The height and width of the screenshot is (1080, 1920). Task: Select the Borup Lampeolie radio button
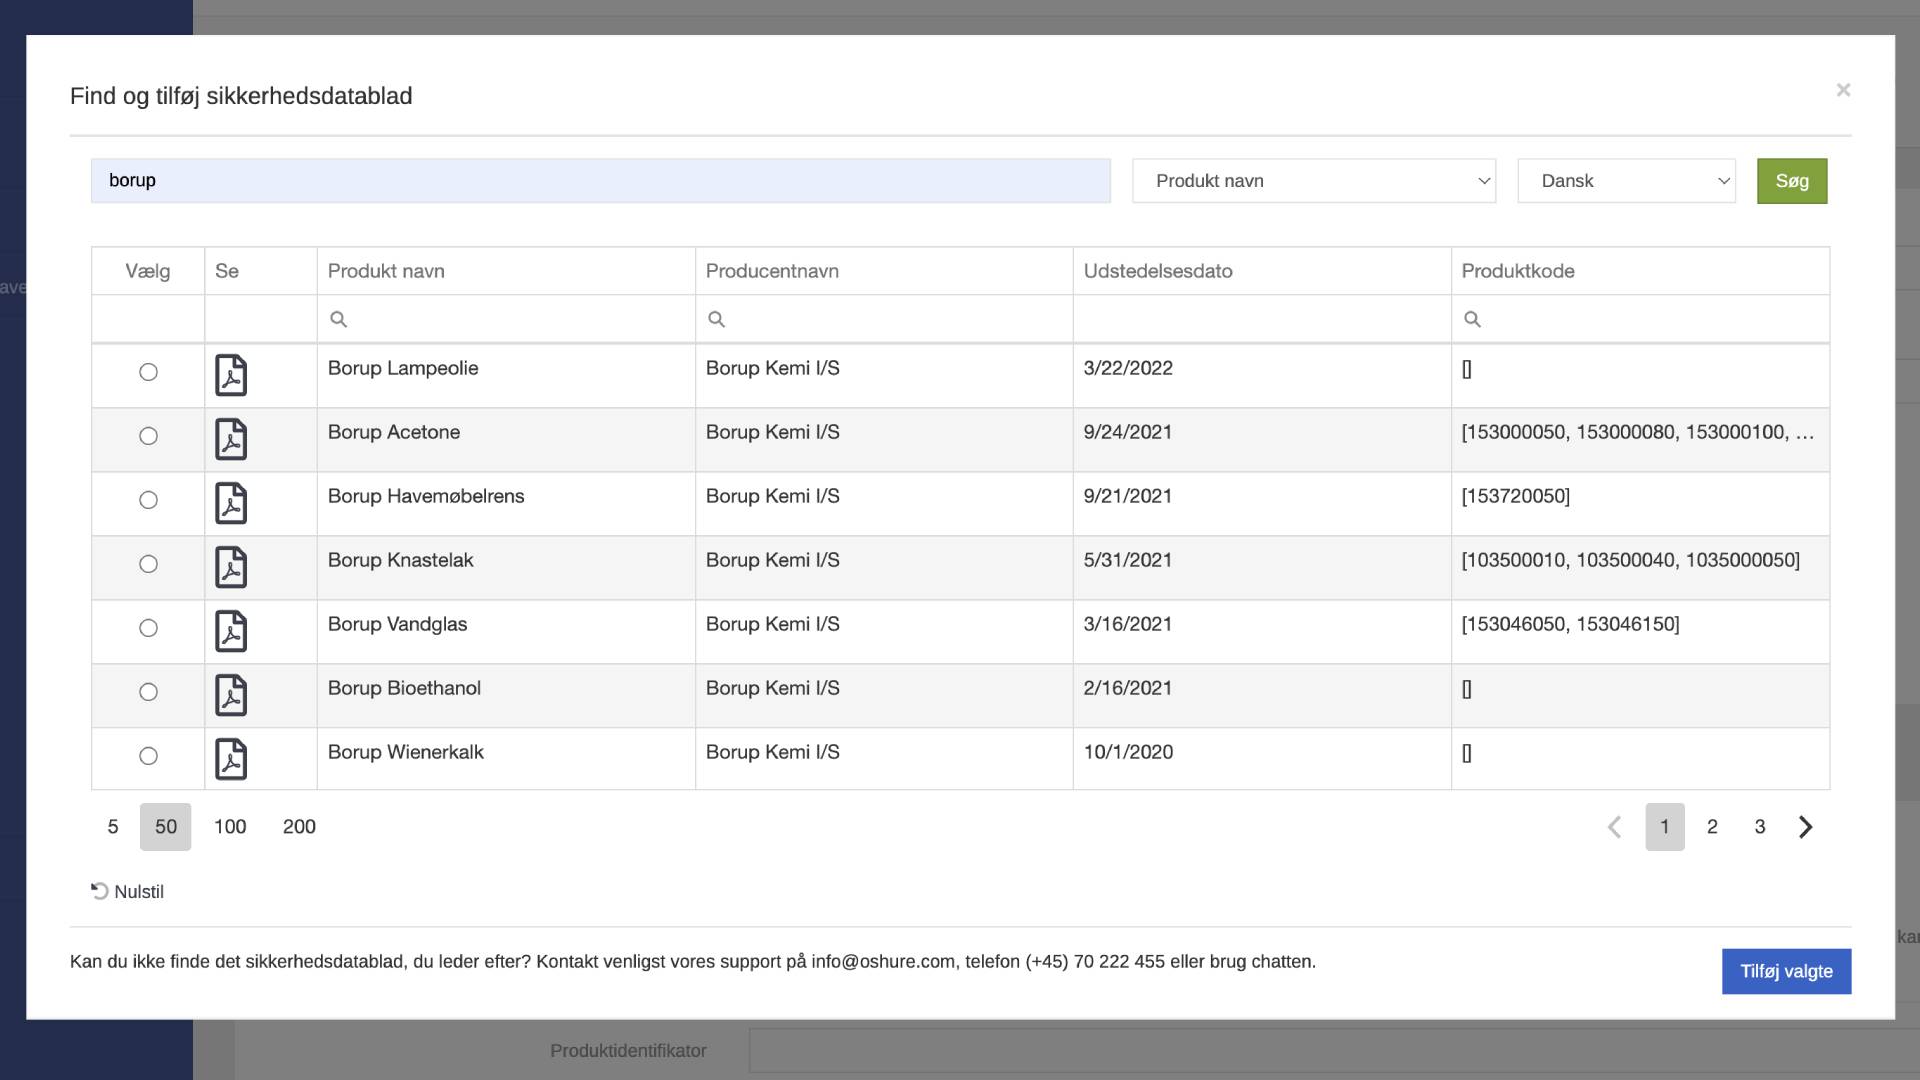point(148,372)
